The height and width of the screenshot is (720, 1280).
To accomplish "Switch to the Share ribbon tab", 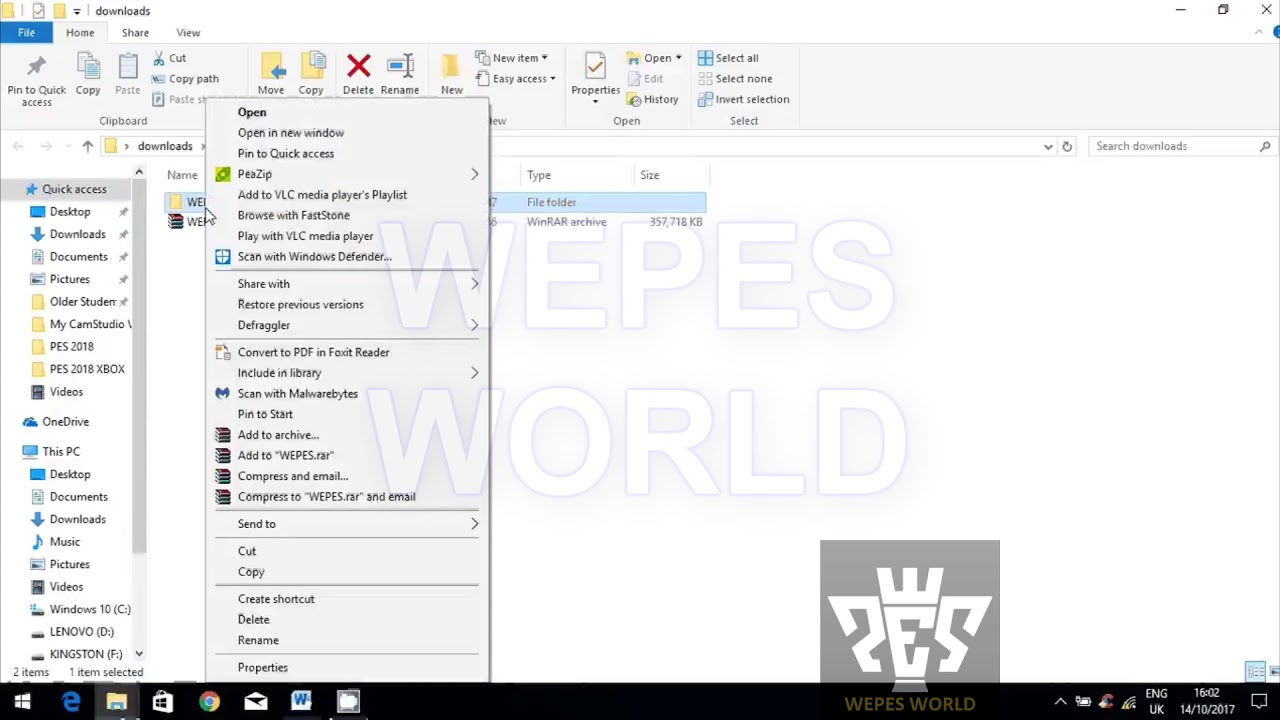I will click(135, 33).
